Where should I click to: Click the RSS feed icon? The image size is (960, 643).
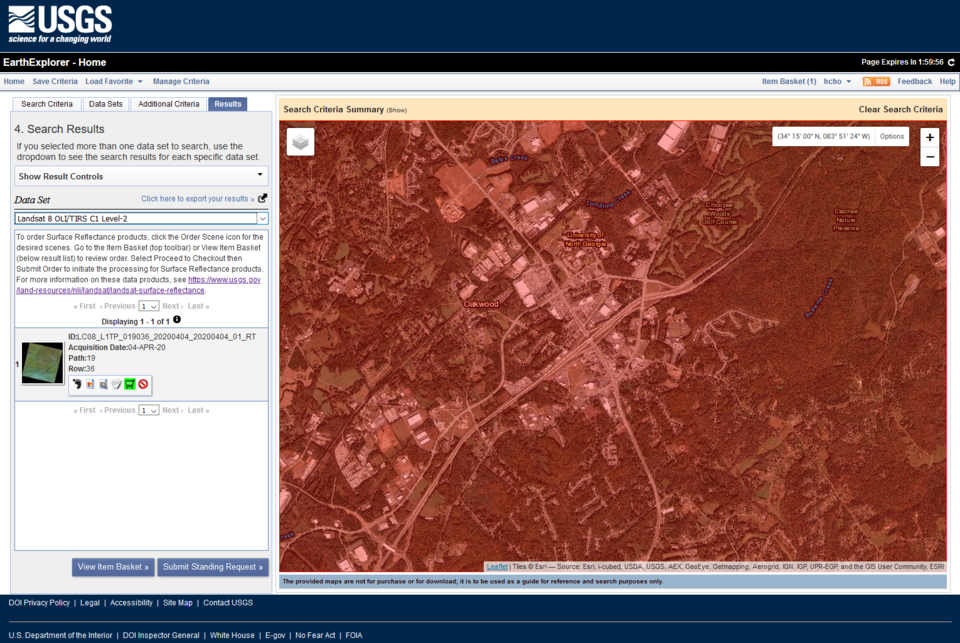tap(877, 81)
